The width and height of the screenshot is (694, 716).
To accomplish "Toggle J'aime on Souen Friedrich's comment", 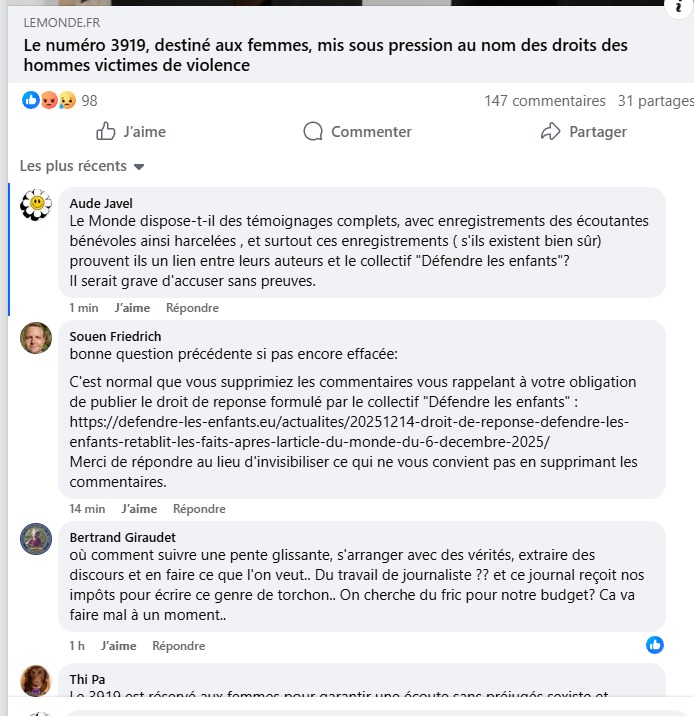I will tap(139, 509).
